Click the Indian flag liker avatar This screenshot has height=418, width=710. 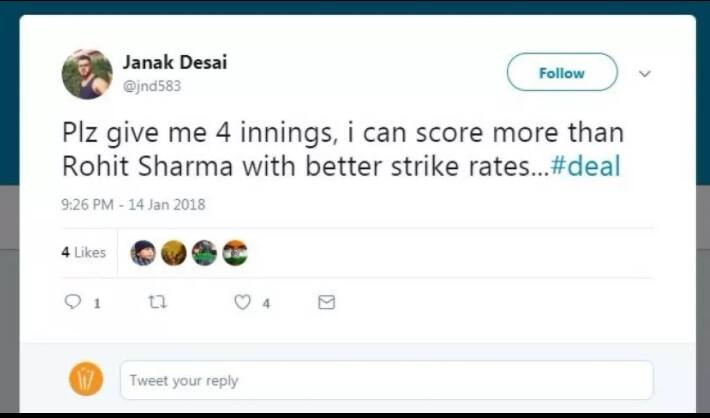[x=234, y=253]
